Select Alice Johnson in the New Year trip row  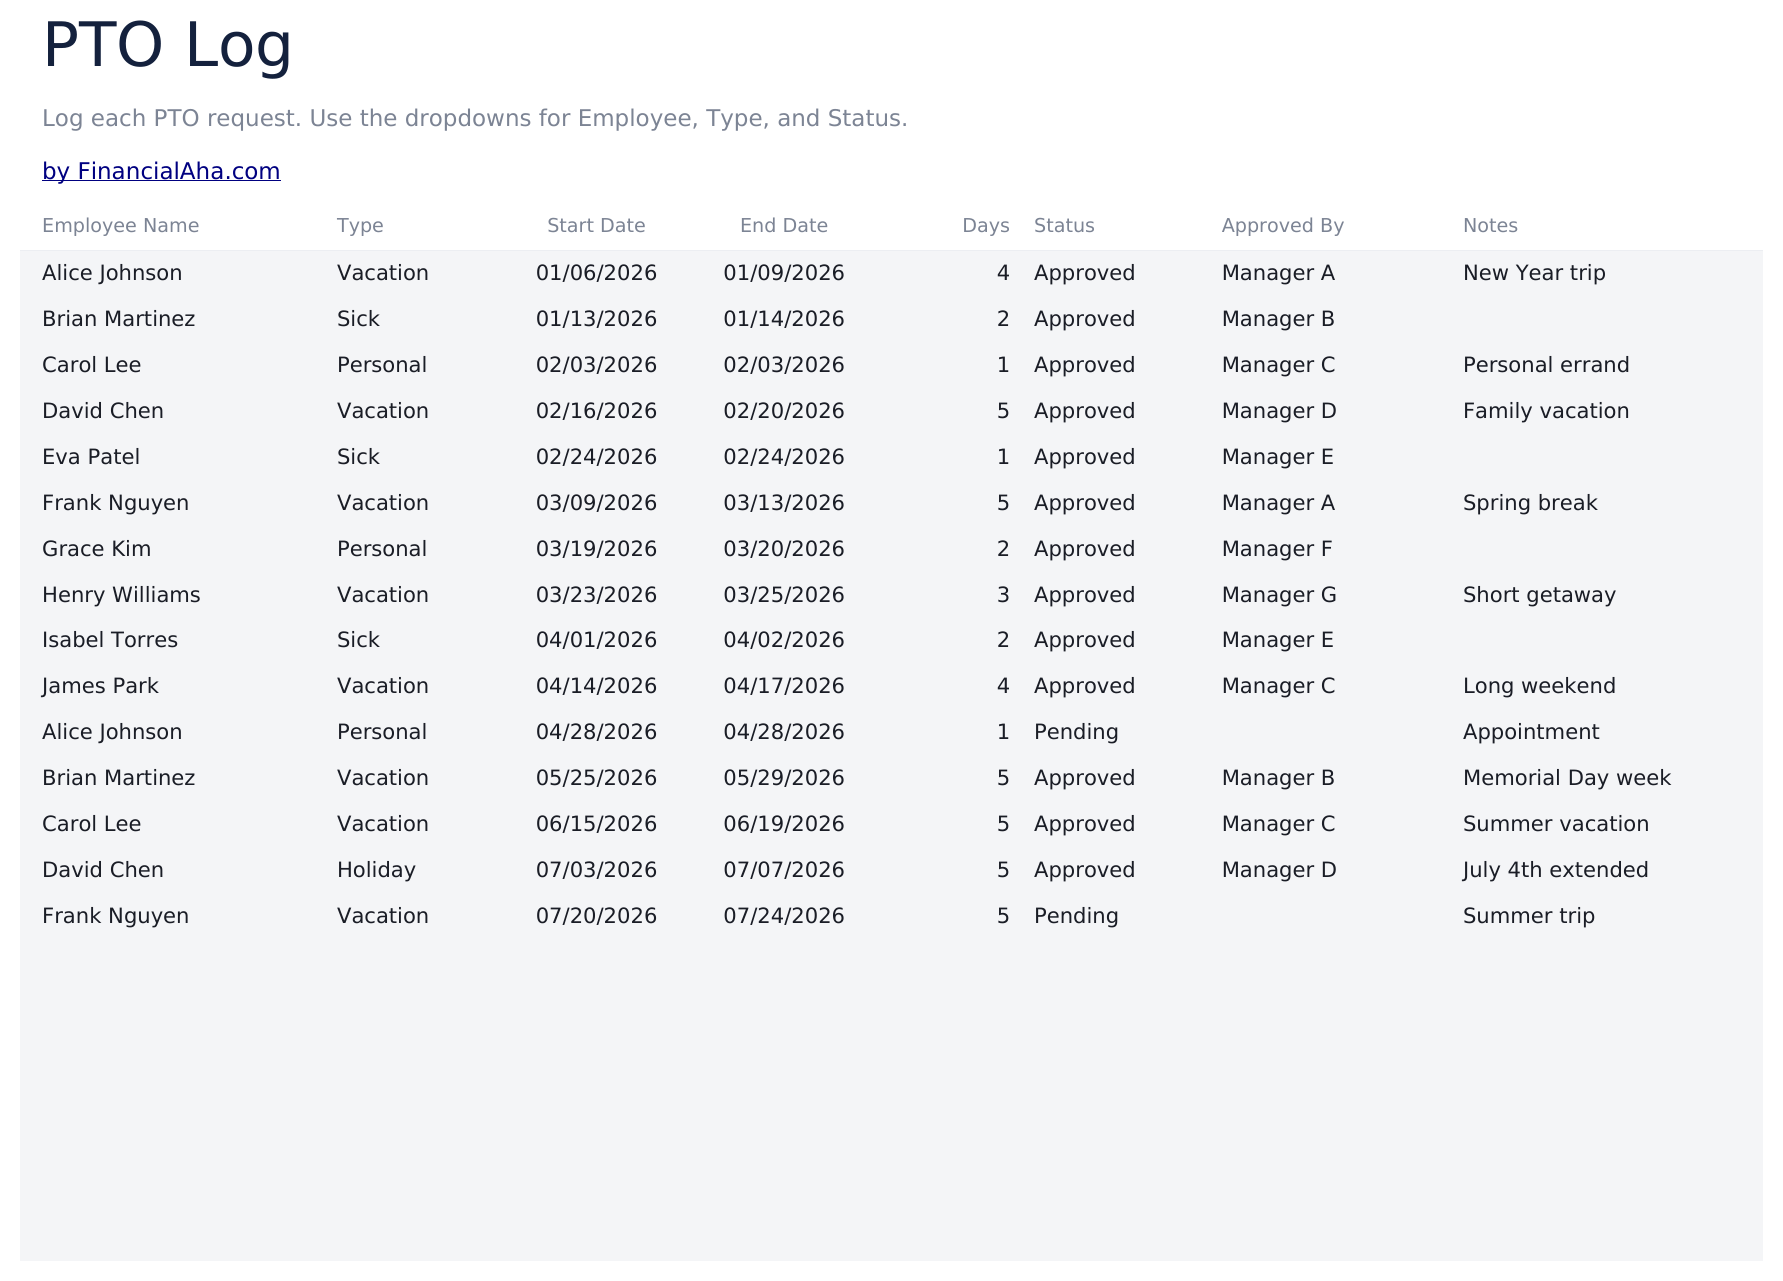[x=112, y=273]
